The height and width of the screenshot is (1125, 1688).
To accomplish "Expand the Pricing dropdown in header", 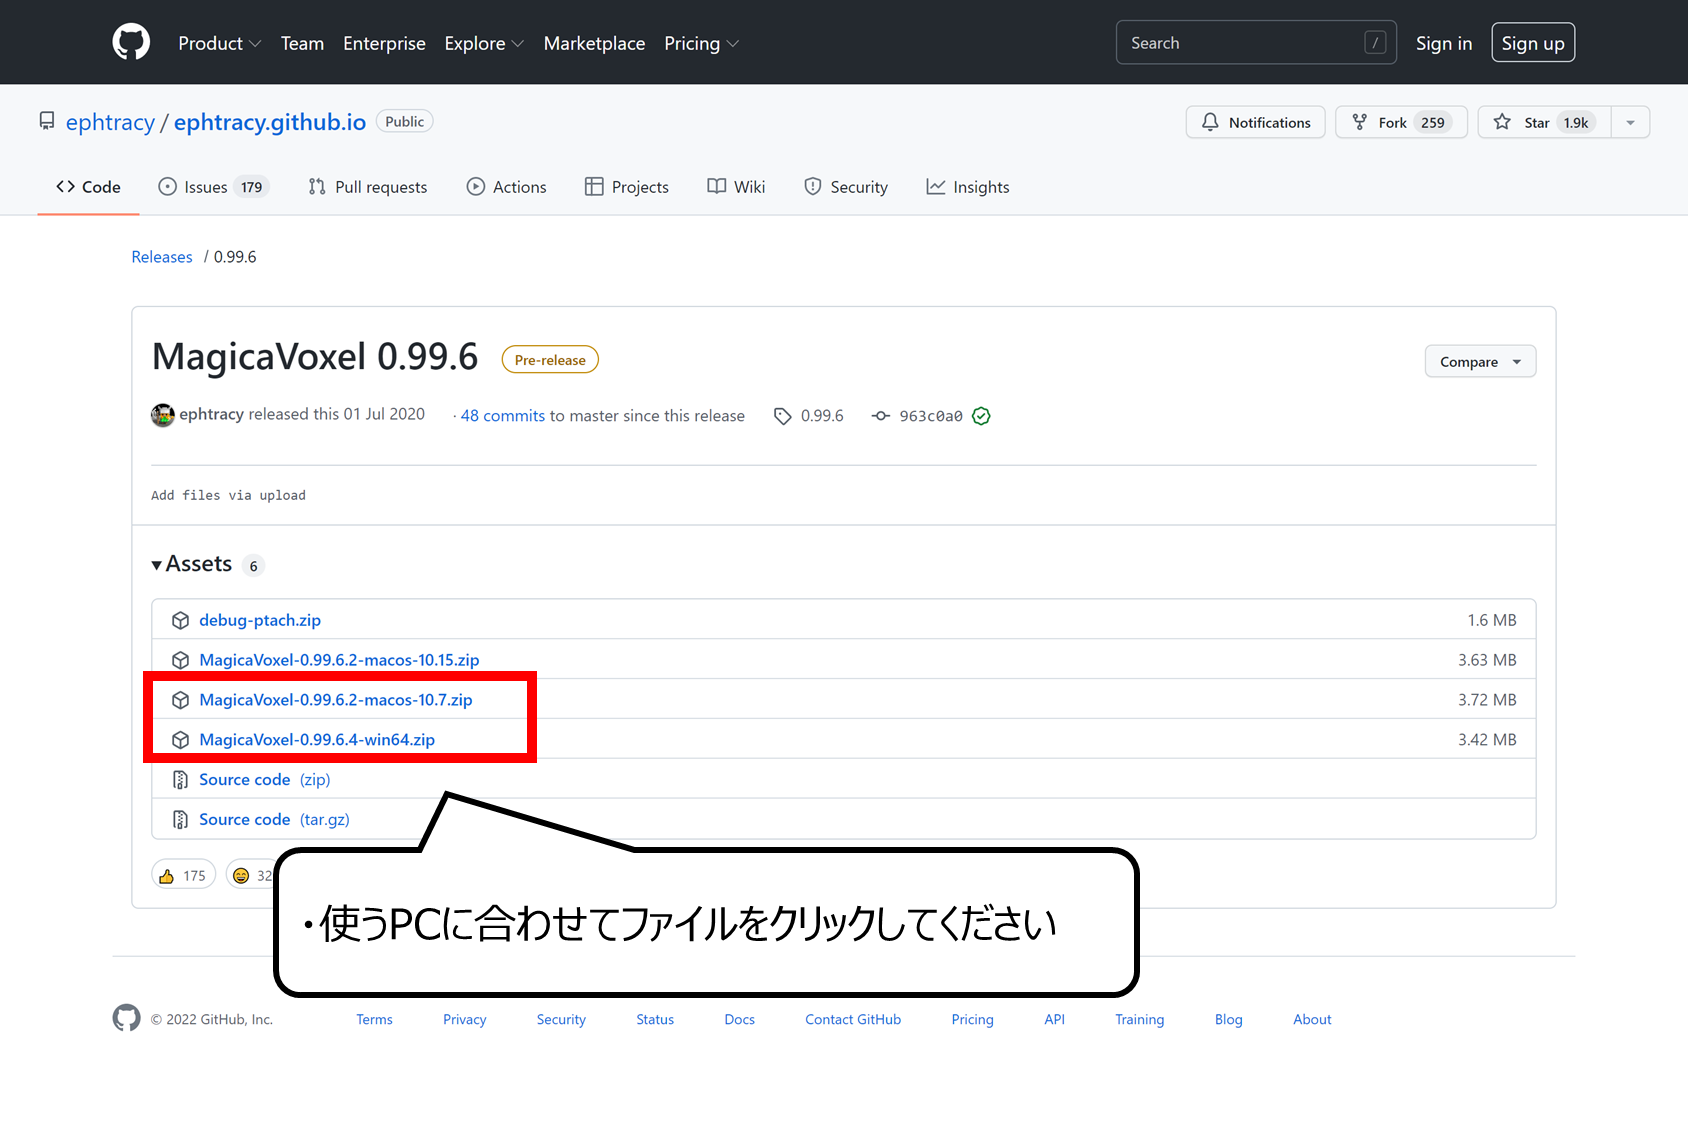I will [x=701, y=43].
